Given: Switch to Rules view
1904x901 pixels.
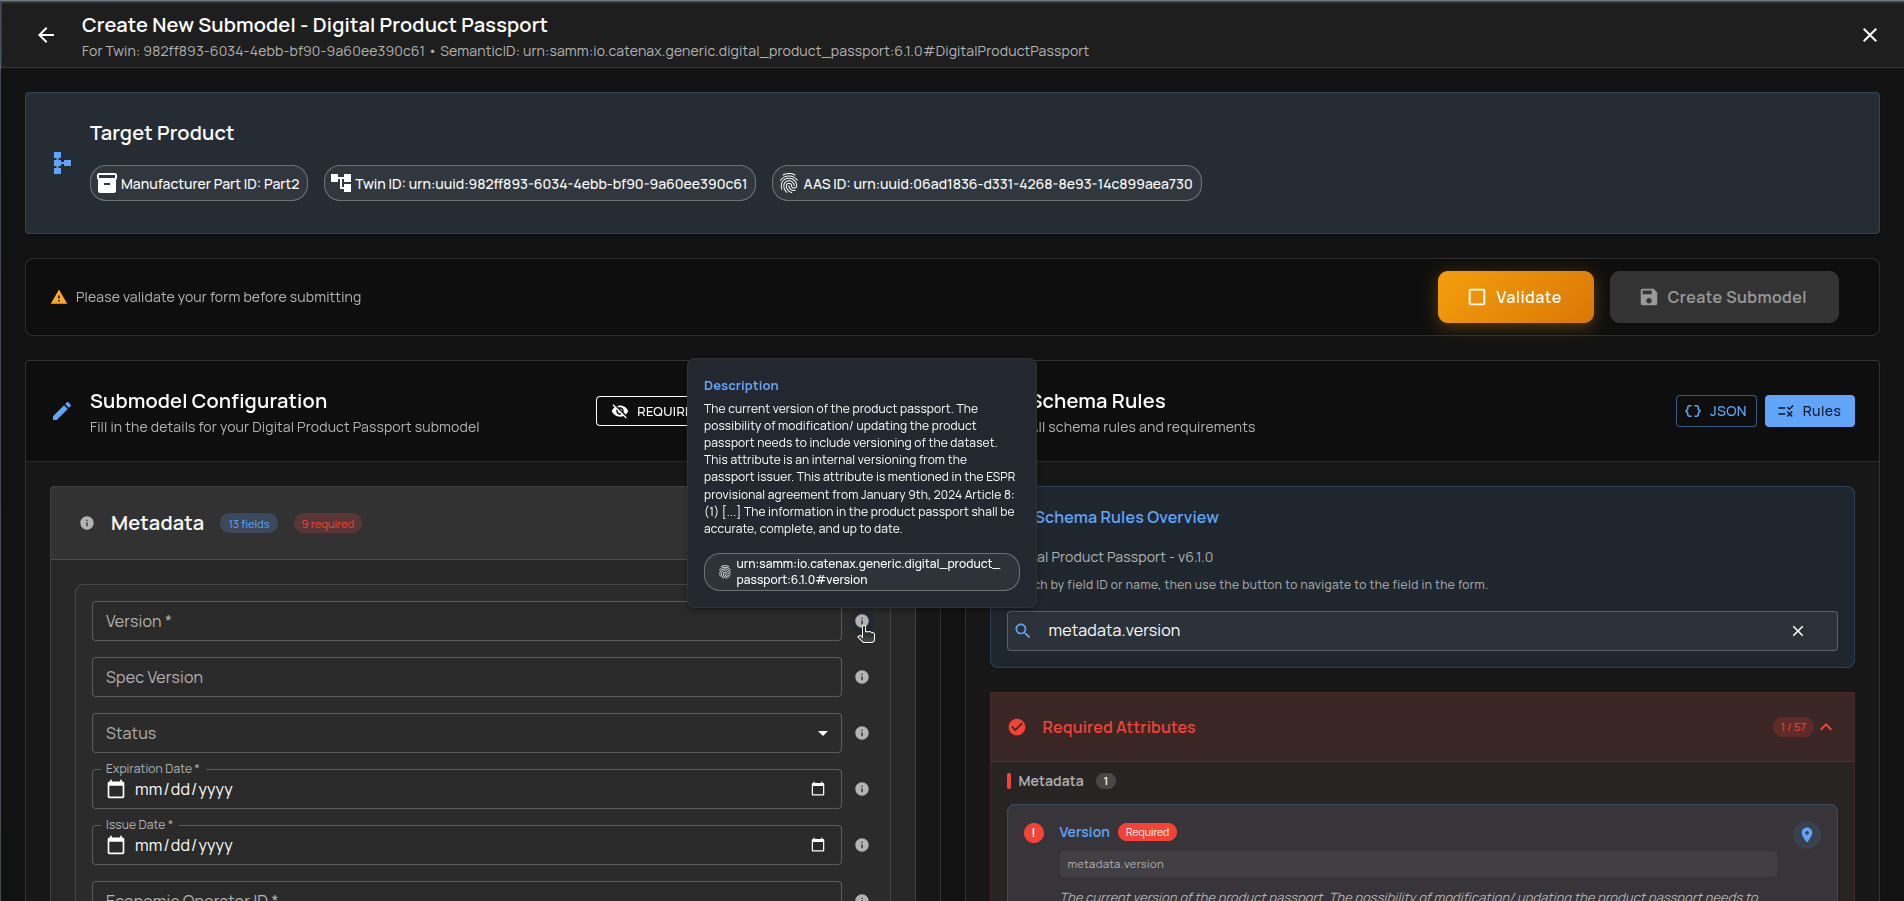Looking at the screenshot, I should 1809,411.
